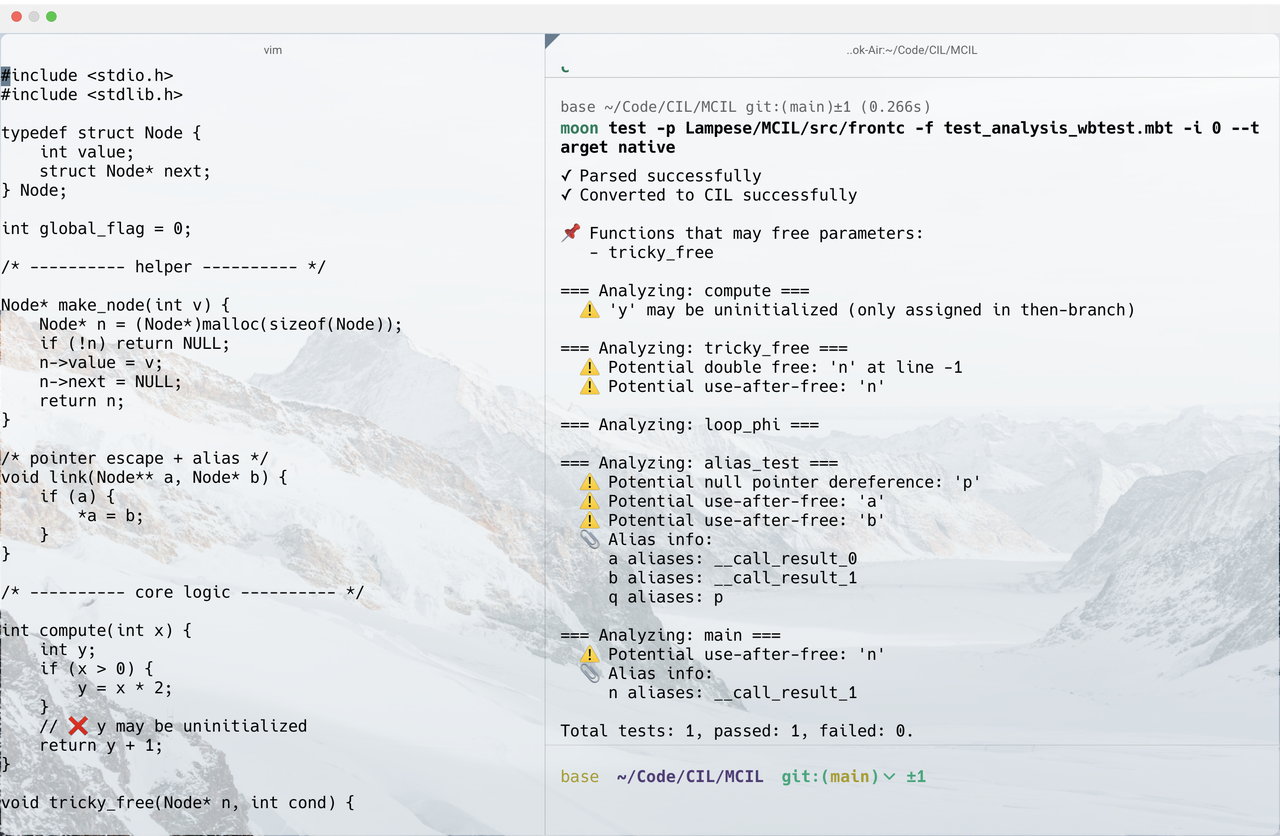The image size is (1280, 836).
Task: Click the pushpin icon beside "Functions that may free parameters"
Action: [571, 233]
